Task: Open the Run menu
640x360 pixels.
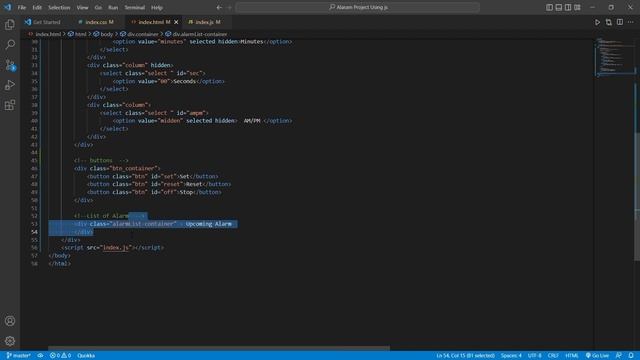Action: [113, 7]
